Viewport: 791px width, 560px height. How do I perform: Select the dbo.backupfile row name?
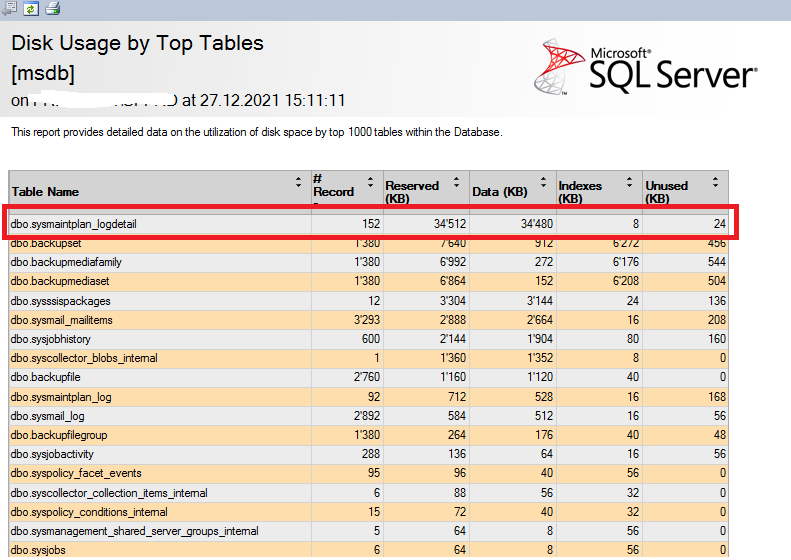45,377
